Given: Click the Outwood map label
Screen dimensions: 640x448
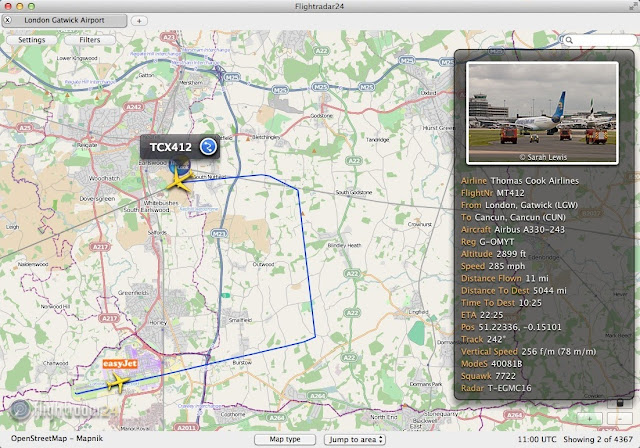Looking at the screenshot, I should [263, 264].
